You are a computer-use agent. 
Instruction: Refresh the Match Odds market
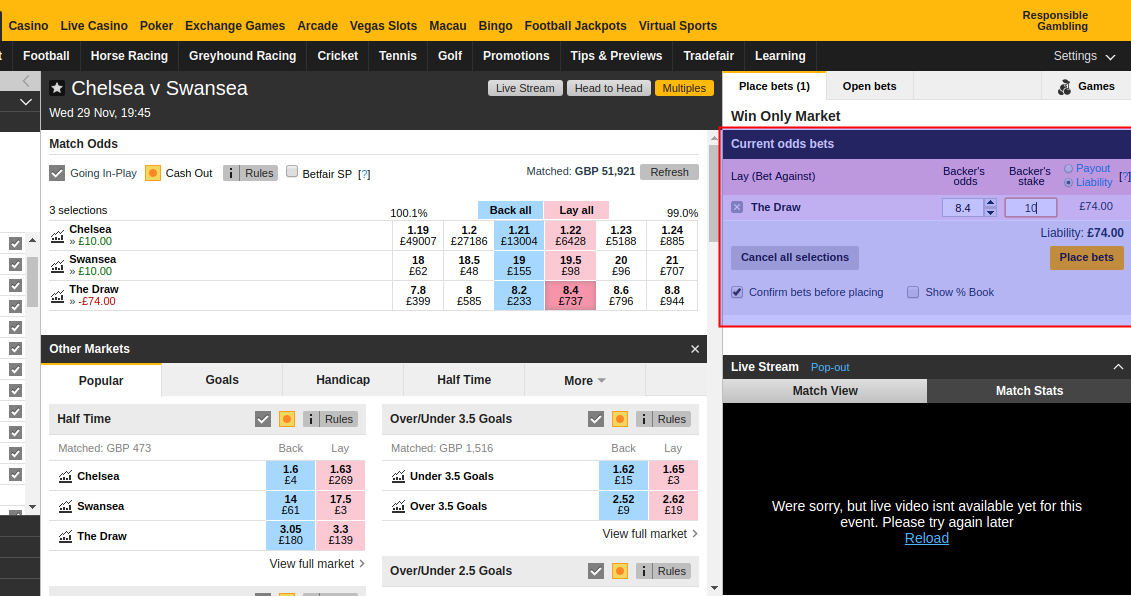point(669,172)
